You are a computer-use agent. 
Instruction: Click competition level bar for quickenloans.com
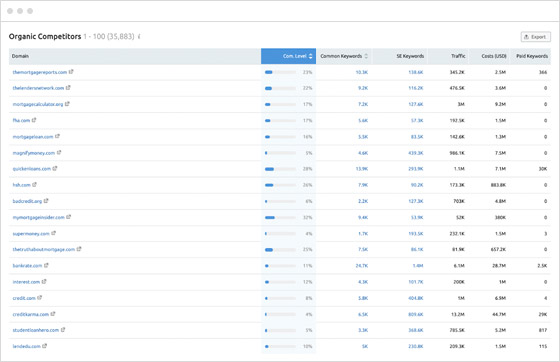(x=280, y=169)
